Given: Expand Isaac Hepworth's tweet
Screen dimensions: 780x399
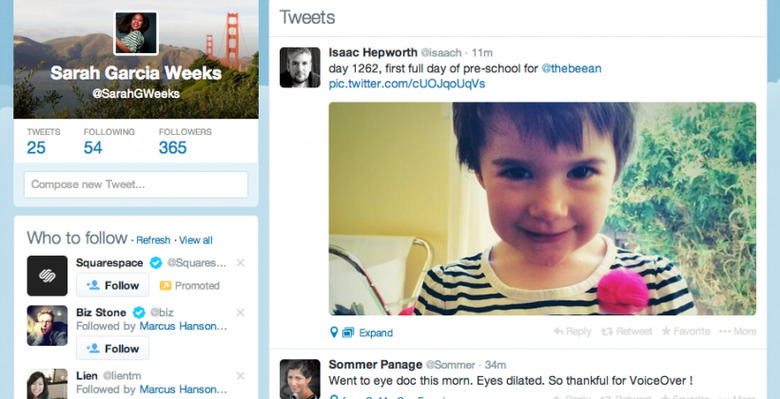Looking at the screenshot, I should point(376,333).
